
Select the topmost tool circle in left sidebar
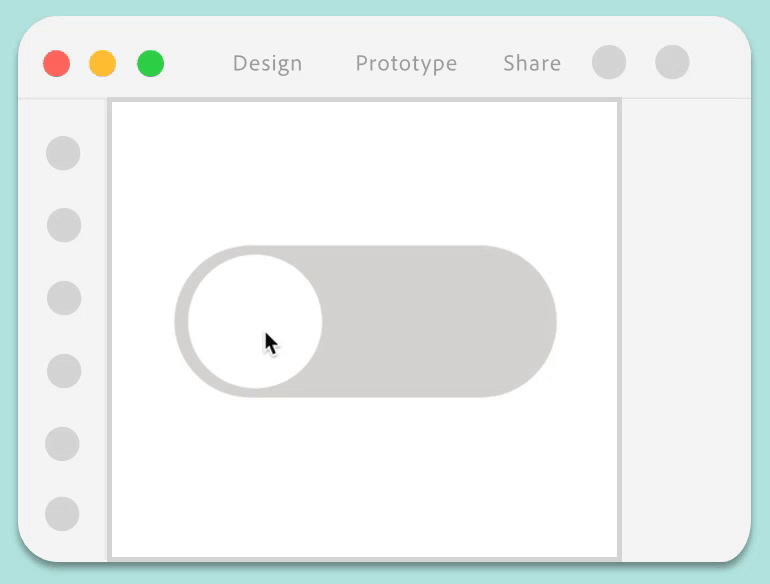click(x=63, y=154)
